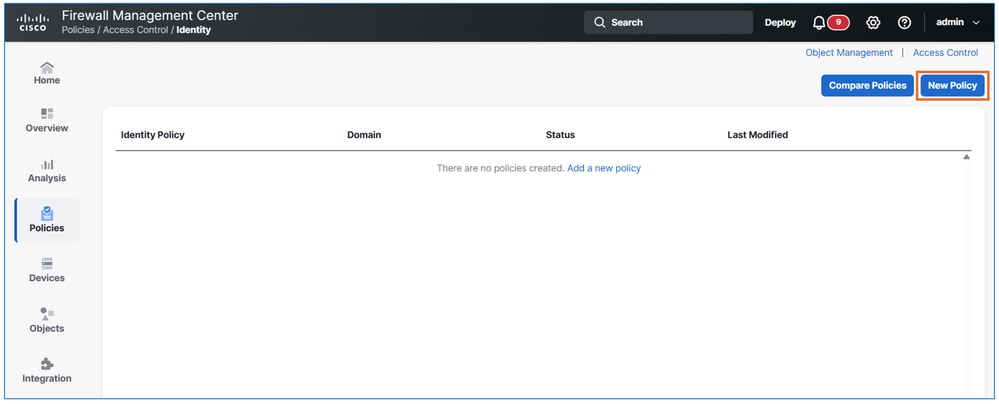
Task: Click the search magnifier icon
Action: point(600,22)
